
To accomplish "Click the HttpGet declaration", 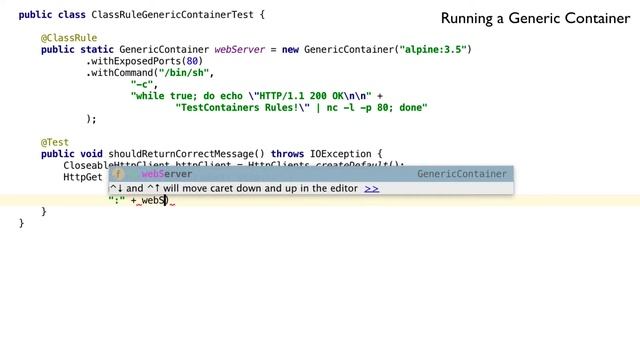I will point(83,177).
